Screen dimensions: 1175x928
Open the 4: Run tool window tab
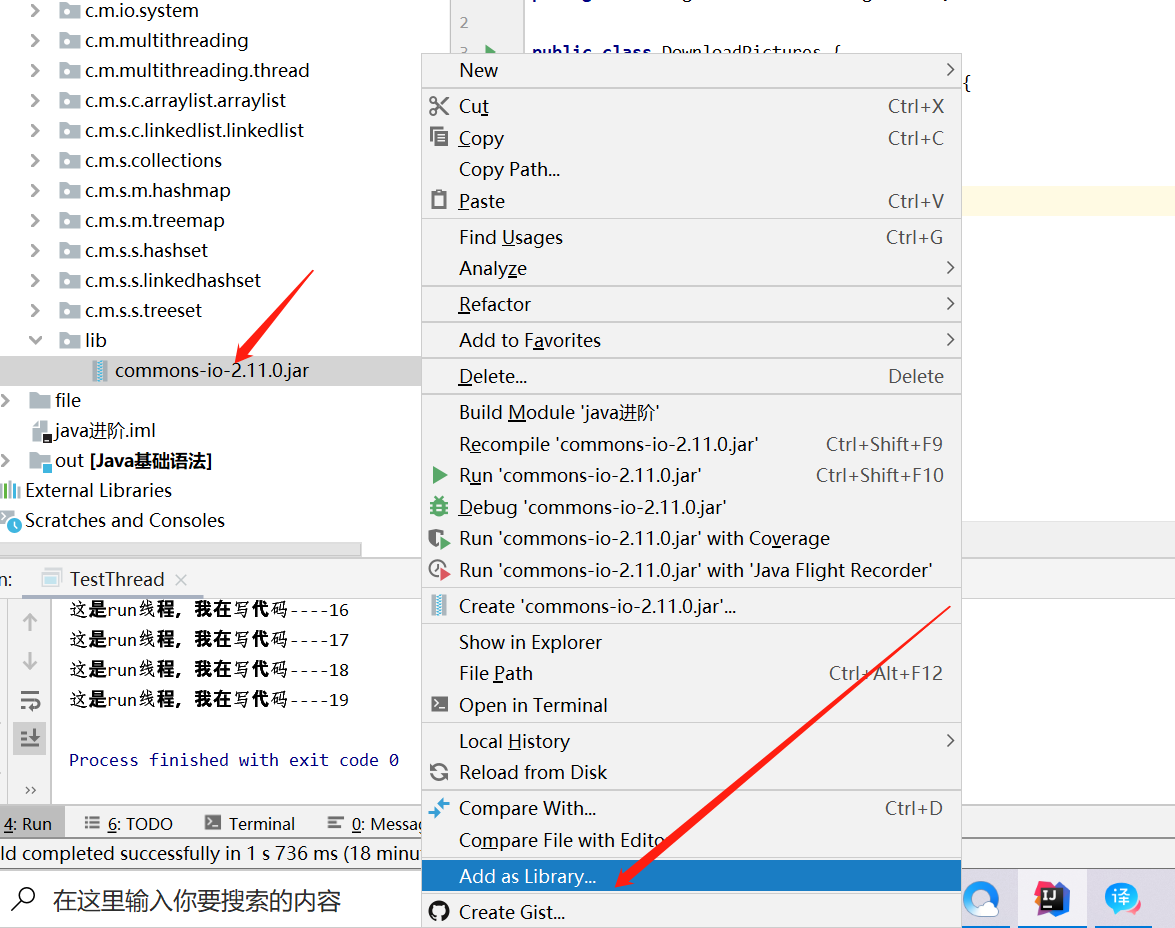coord(28,824)
